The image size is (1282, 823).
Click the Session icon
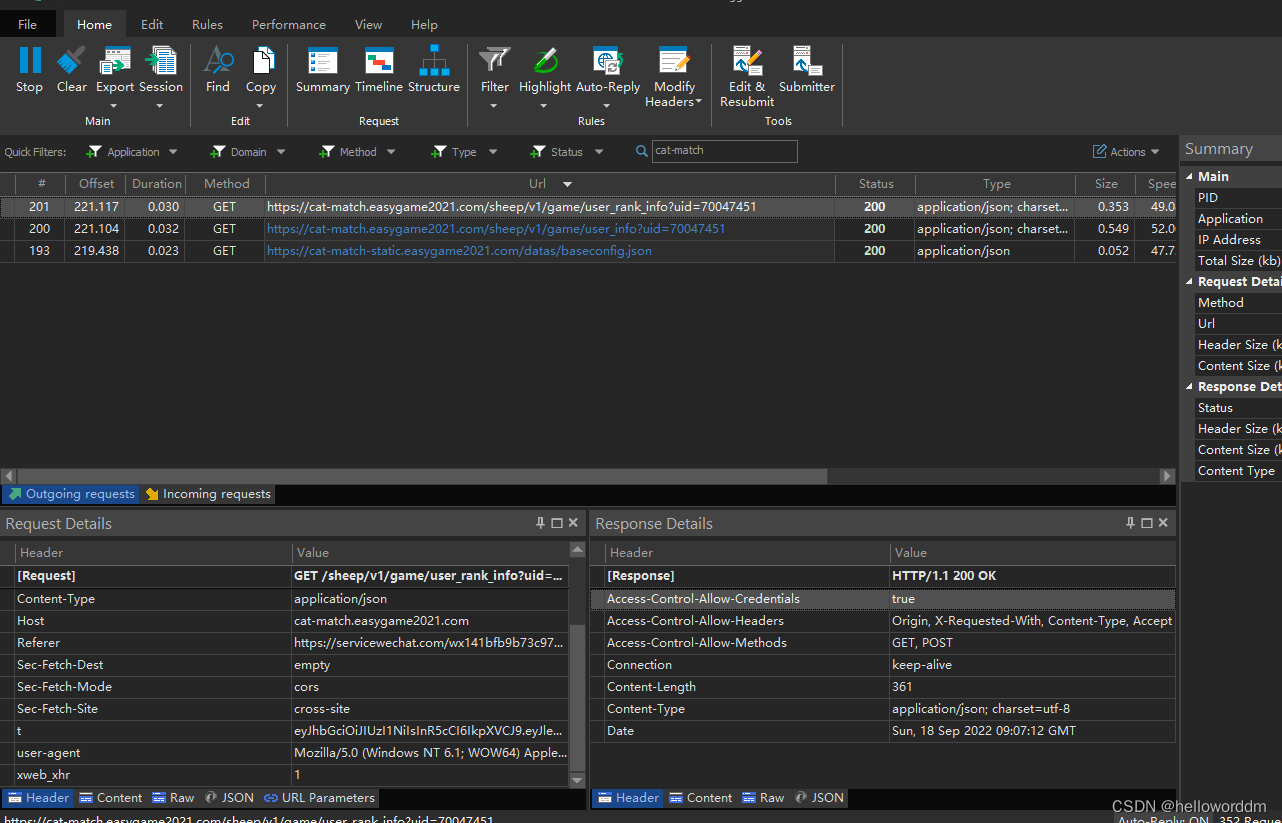pos(161,60)
